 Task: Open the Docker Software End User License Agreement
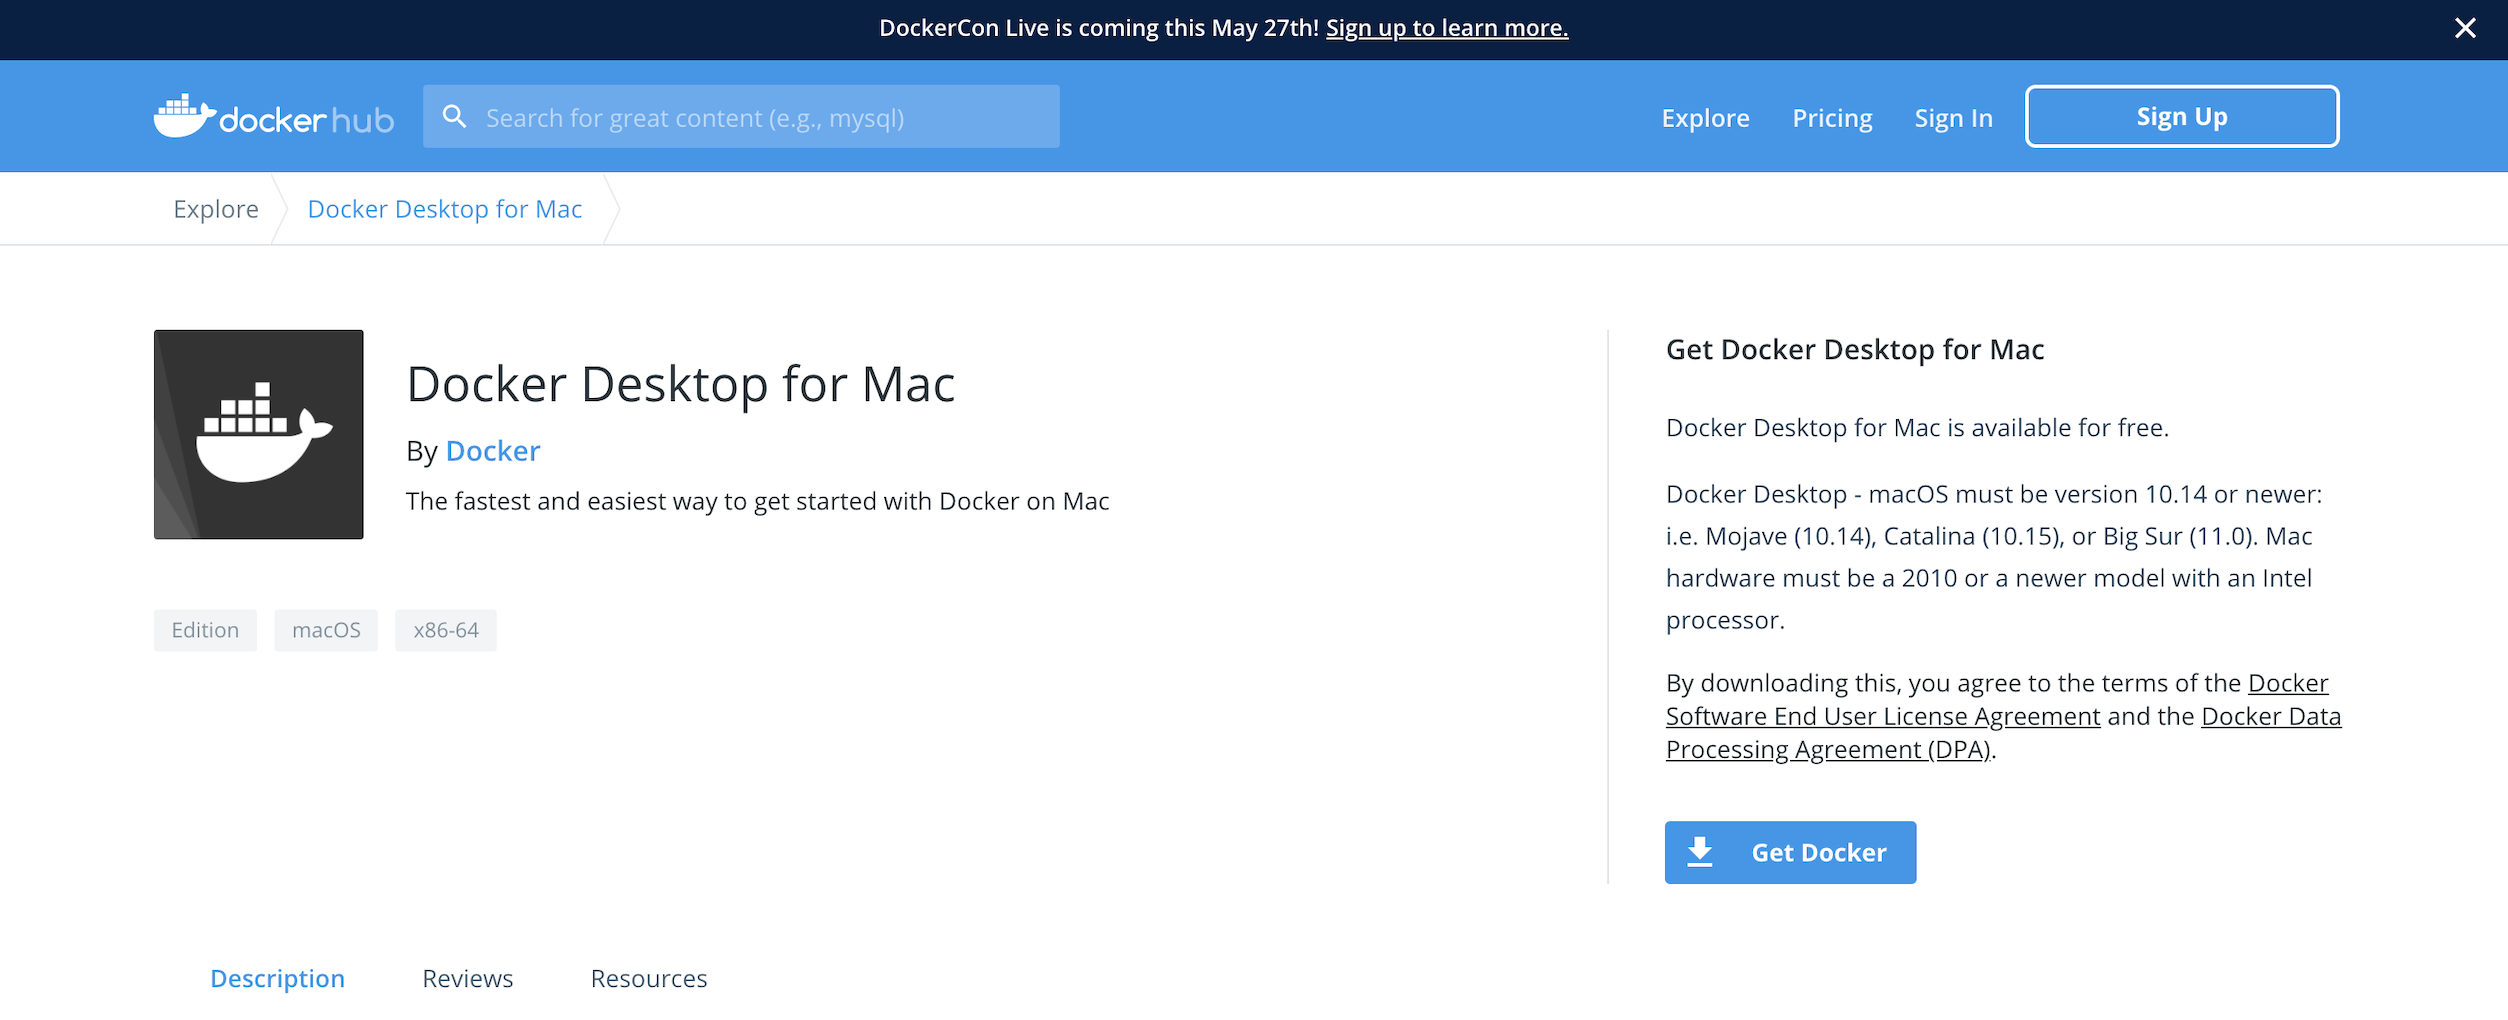[1883, 716]
